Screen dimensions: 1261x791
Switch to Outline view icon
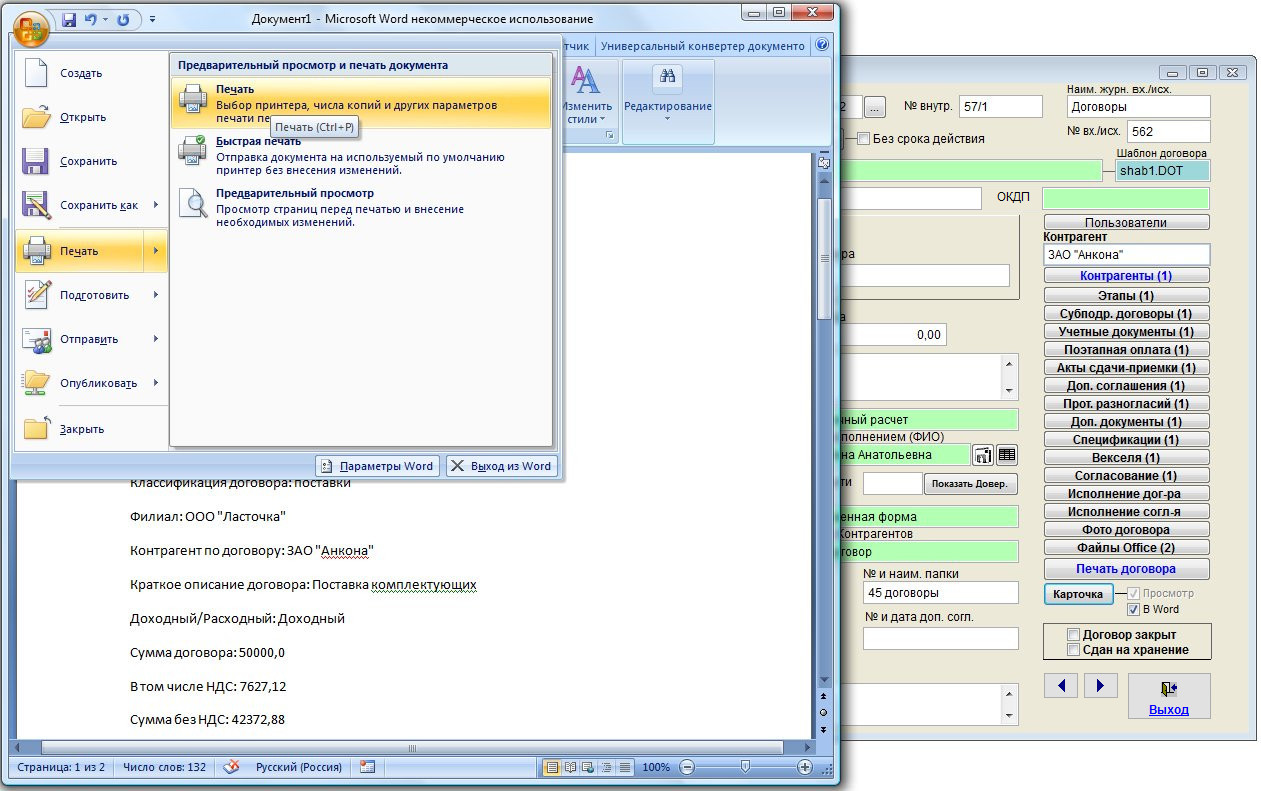tap(605, 767)
